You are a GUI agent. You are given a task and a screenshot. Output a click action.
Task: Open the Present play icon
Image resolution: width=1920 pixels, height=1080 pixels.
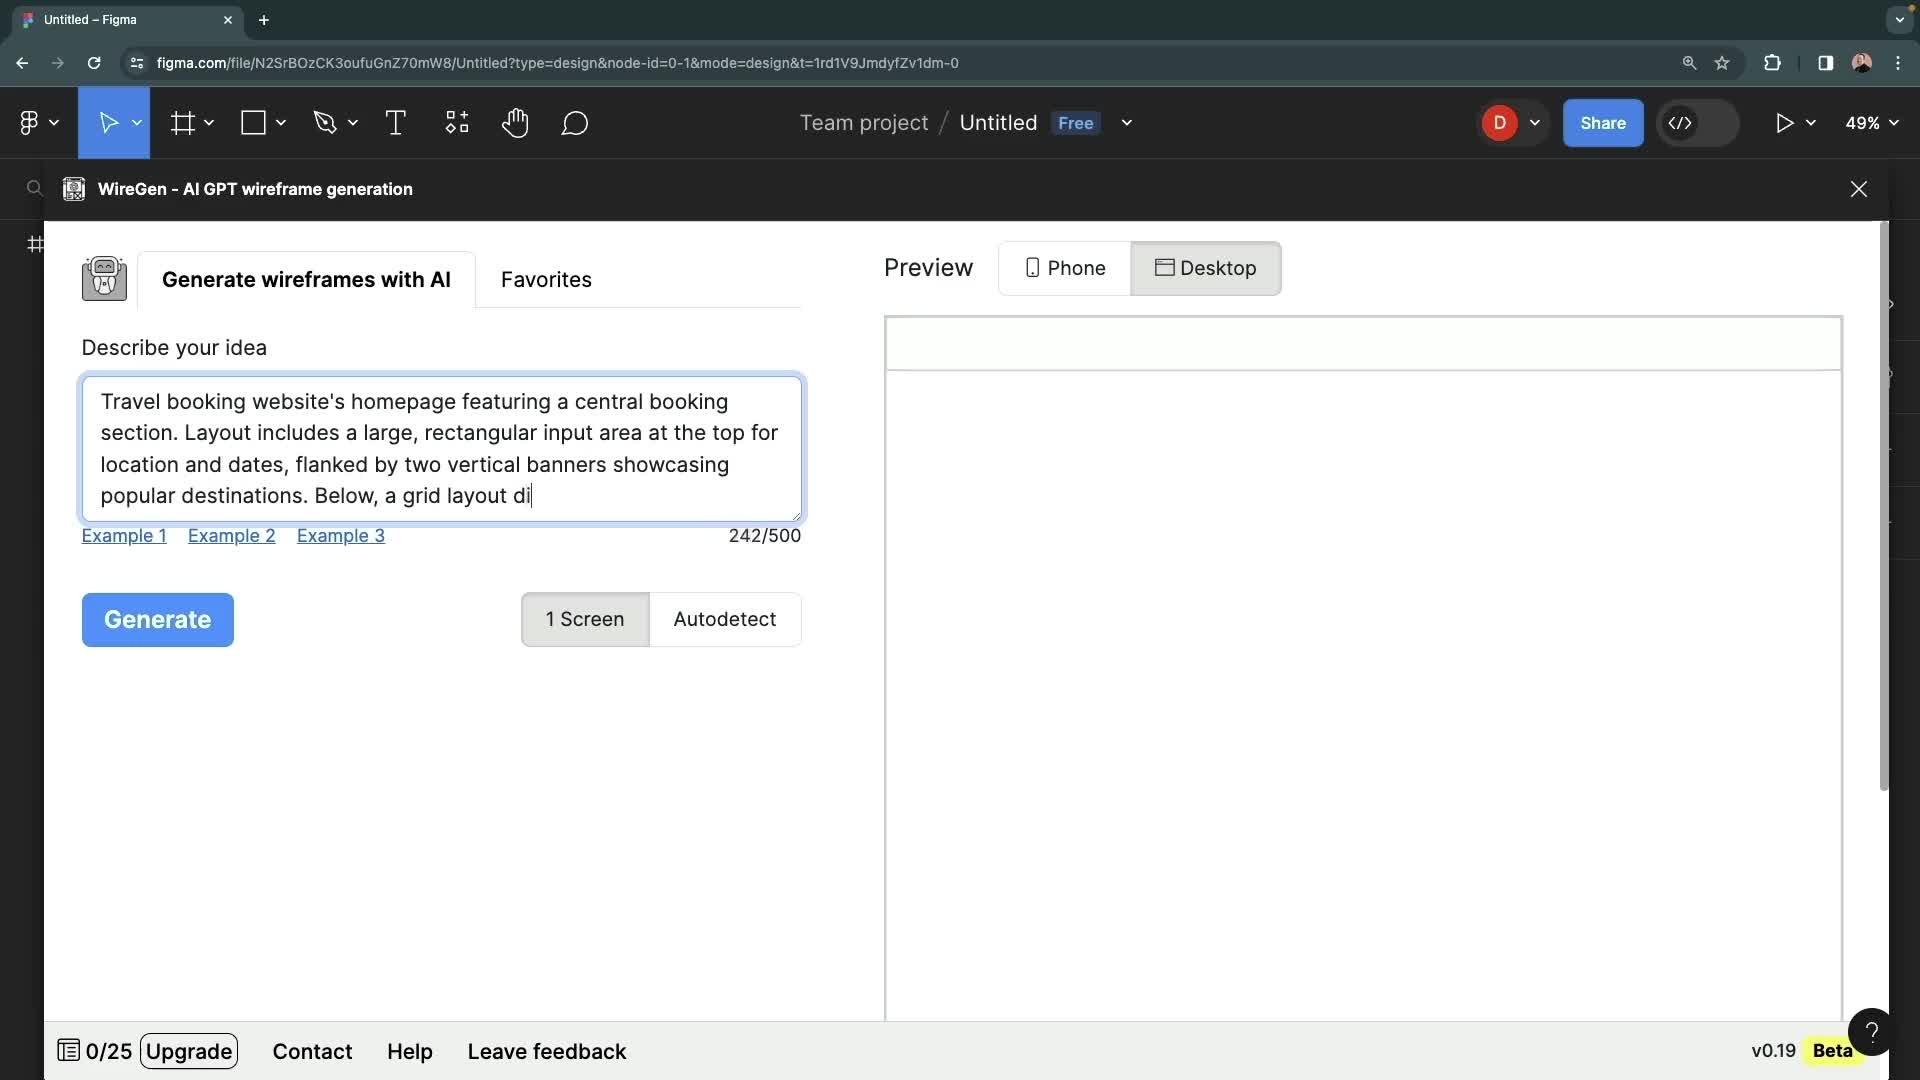(x=1787, y=122)
